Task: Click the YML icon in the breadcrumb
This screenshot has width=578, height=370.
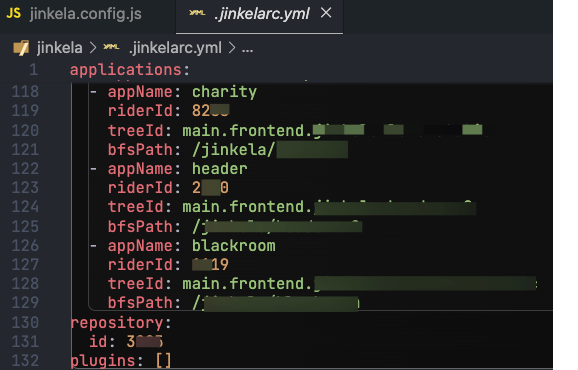Action: [x=111, y=47]
